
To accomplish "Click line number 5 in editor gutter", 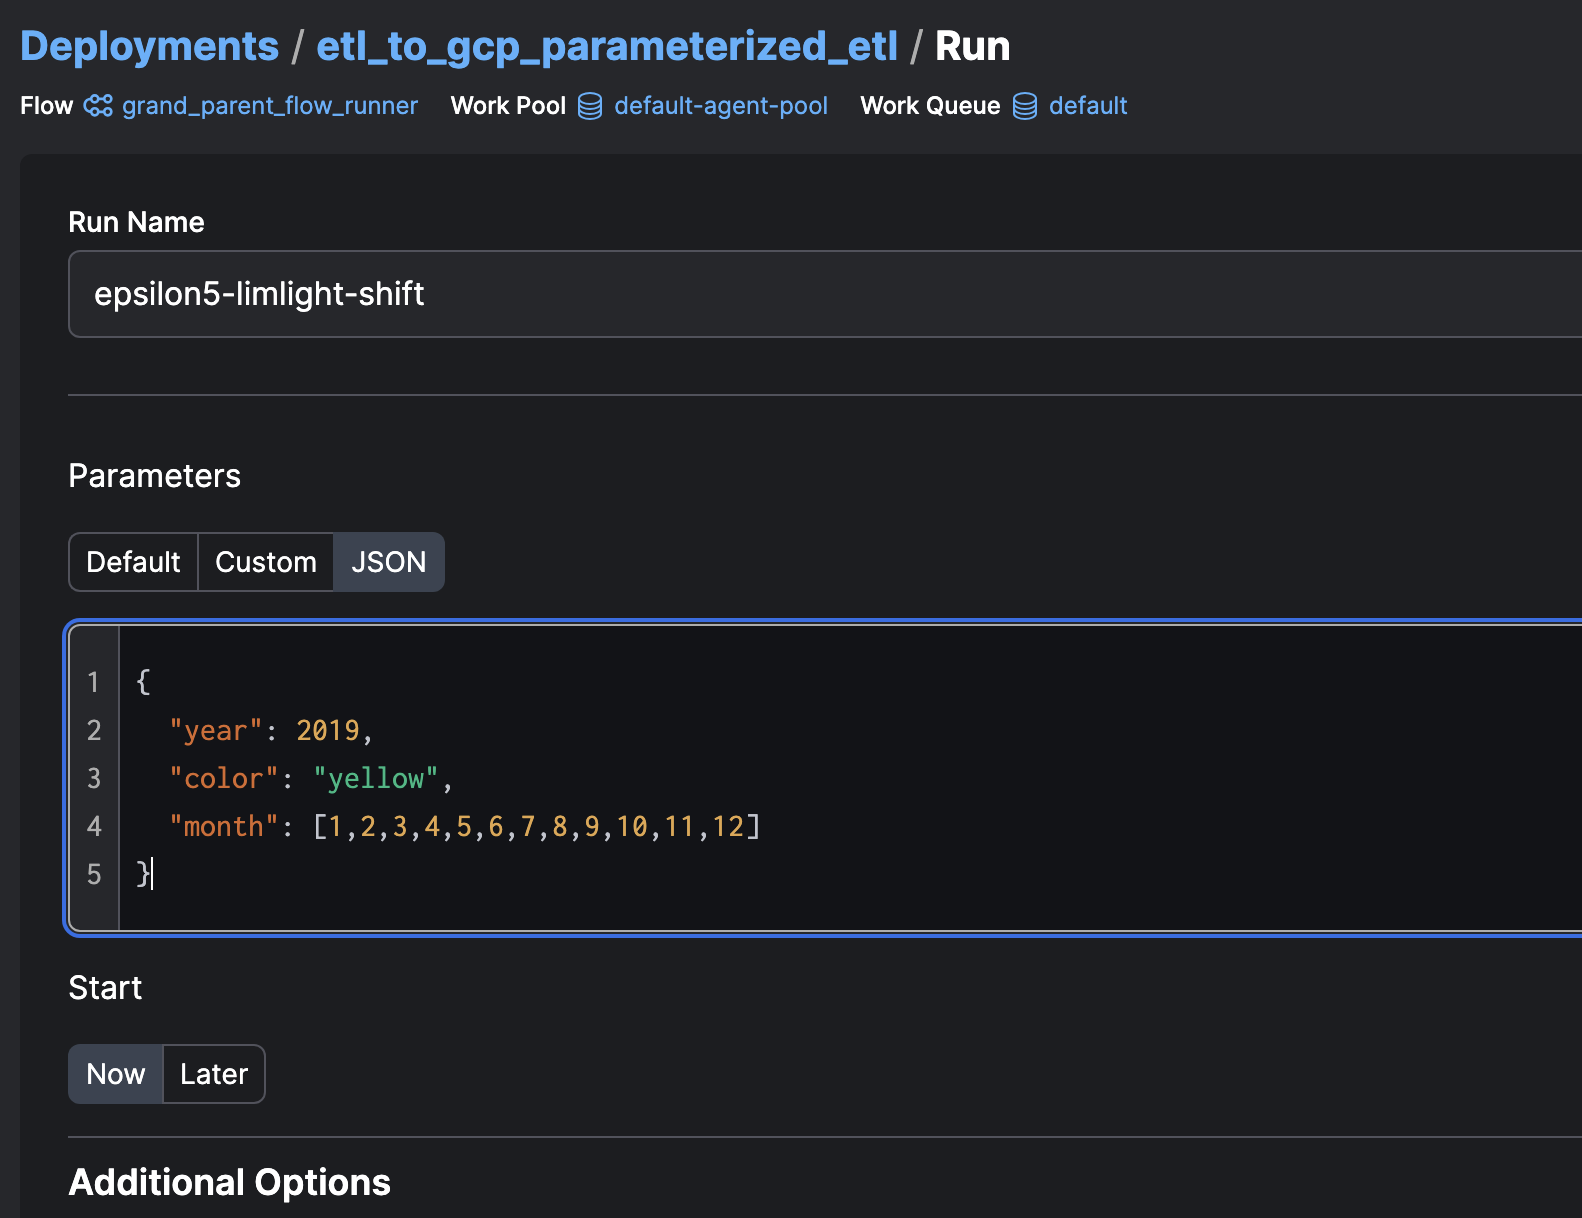I will tap(94, 875).
